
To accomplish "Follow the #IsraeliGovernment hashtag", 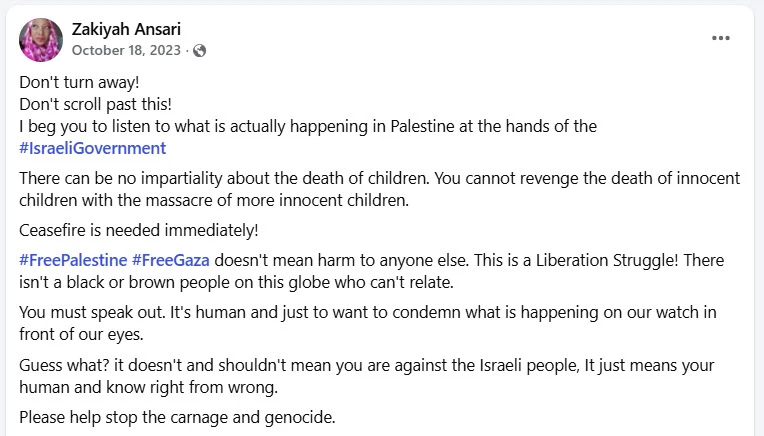I will 92,148.
